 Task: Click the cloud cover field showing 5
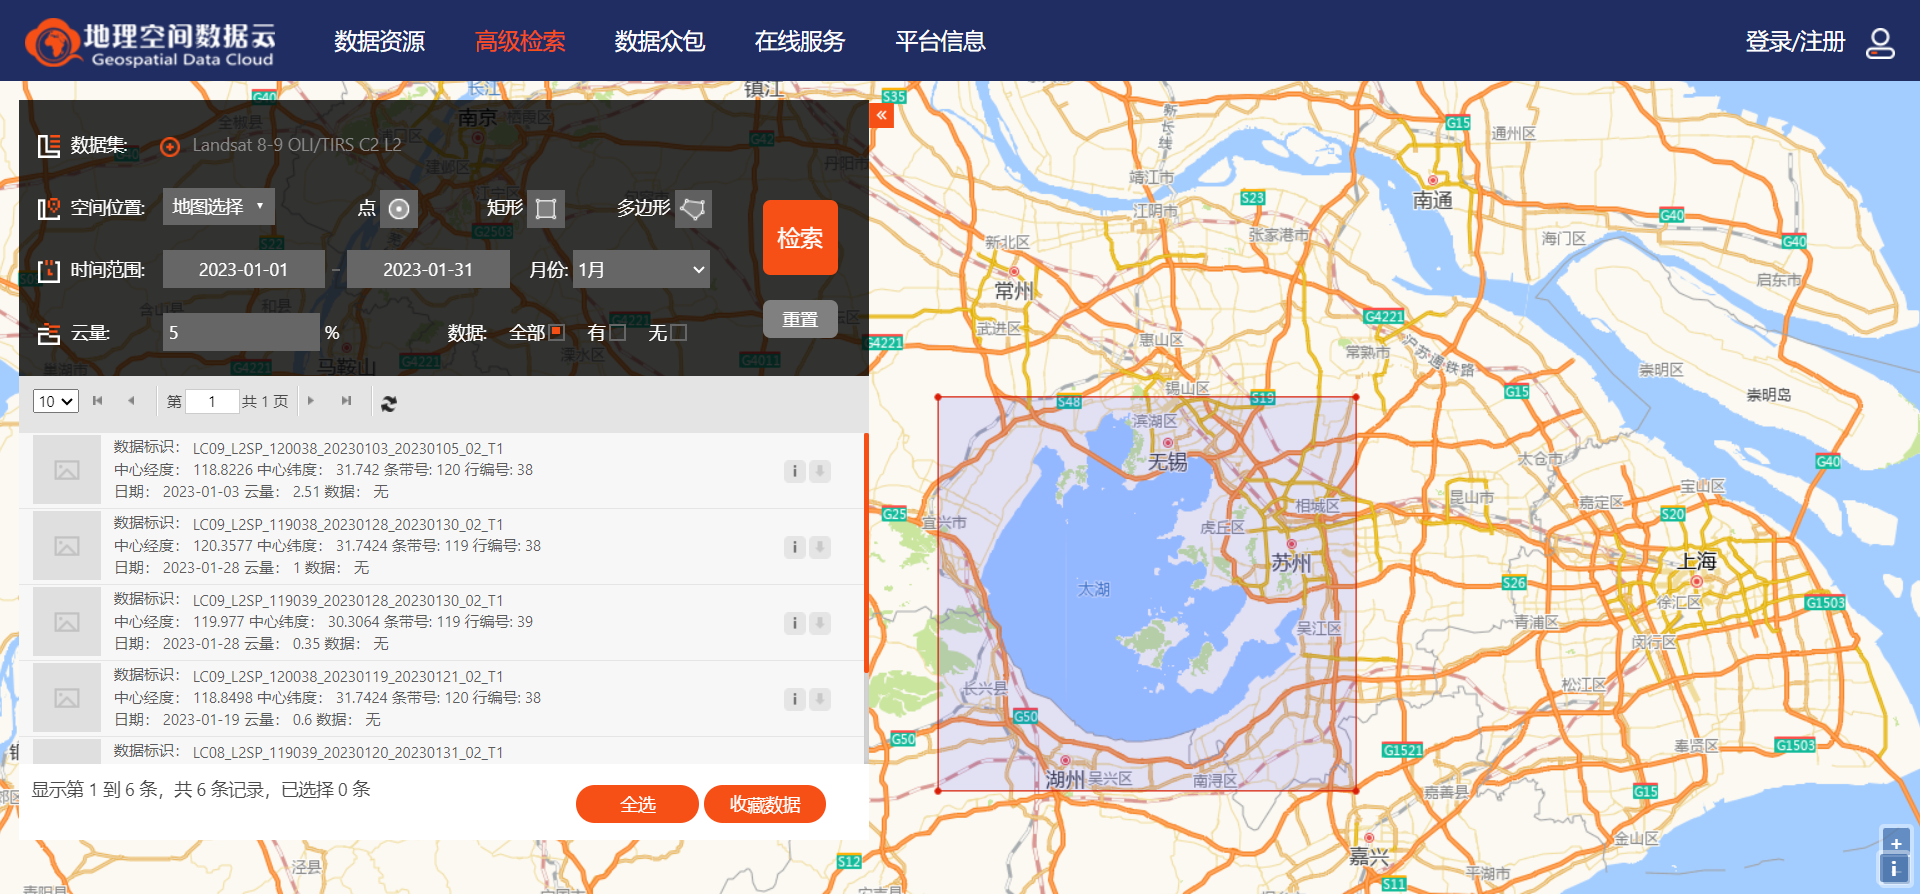tap(241, 332)
